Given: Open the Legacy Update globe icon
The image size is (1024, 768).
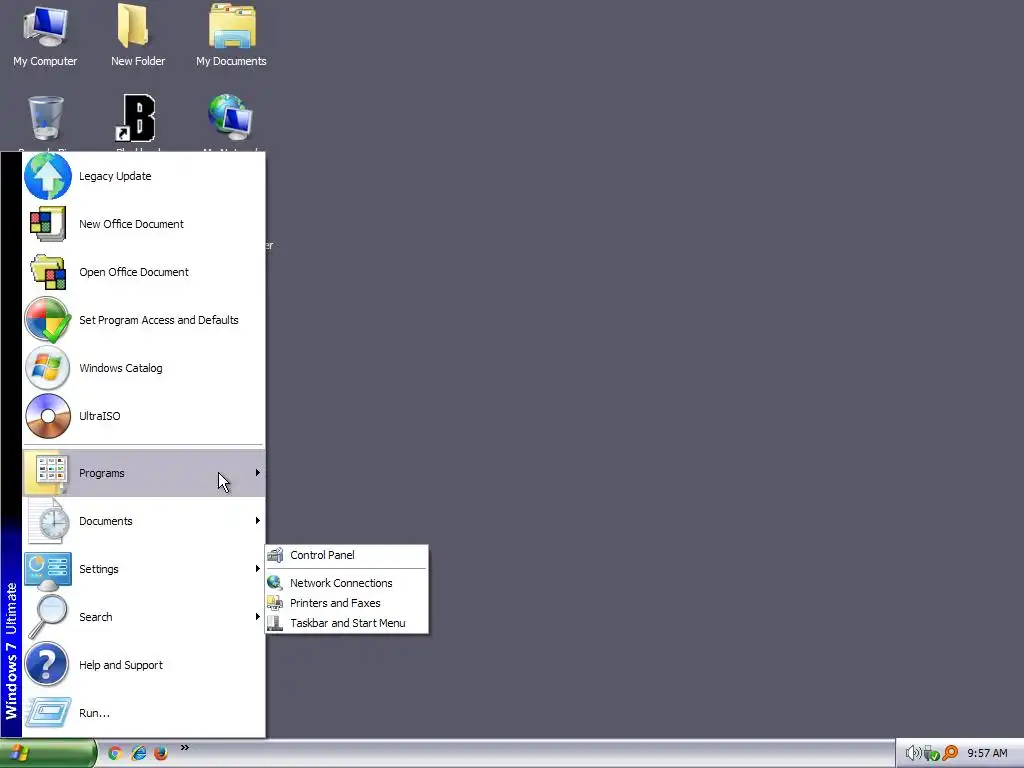Looking at the screenshot, I should click(x=47, y=176).
